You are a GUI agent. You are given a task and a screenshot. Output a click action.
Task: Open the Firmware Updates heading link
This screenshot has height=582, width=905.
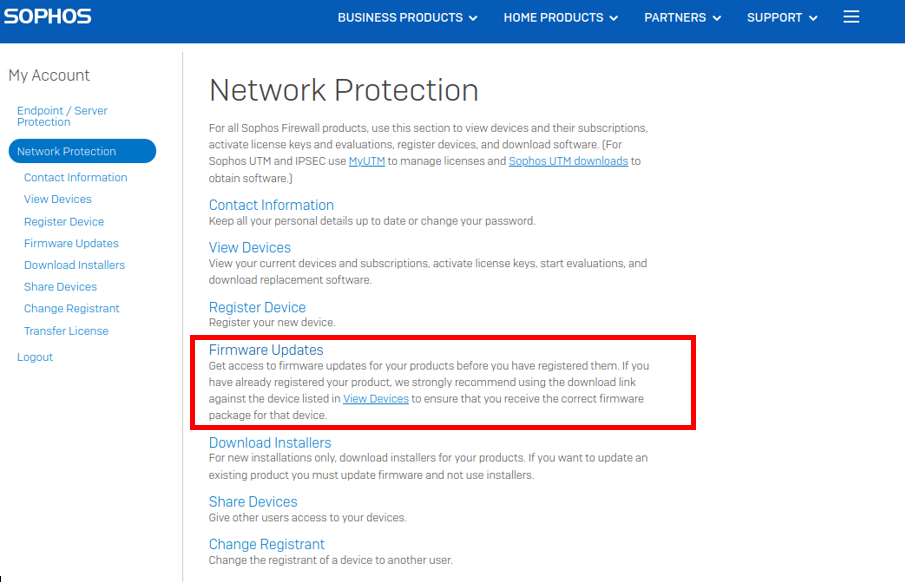(266, 350)
